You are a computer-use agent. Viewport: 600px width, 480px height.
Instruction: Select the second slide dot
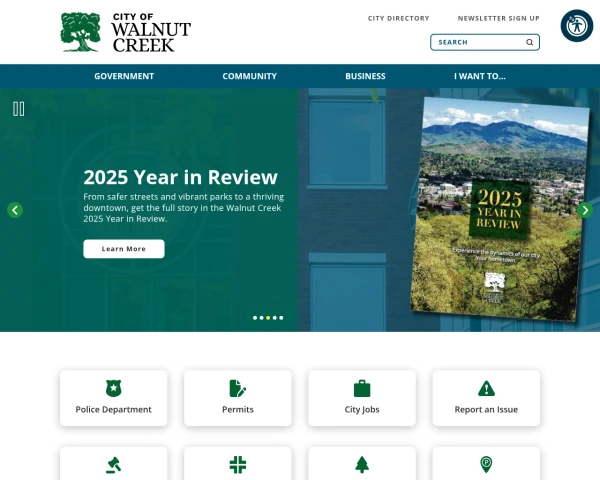click(x=262, y=318)
